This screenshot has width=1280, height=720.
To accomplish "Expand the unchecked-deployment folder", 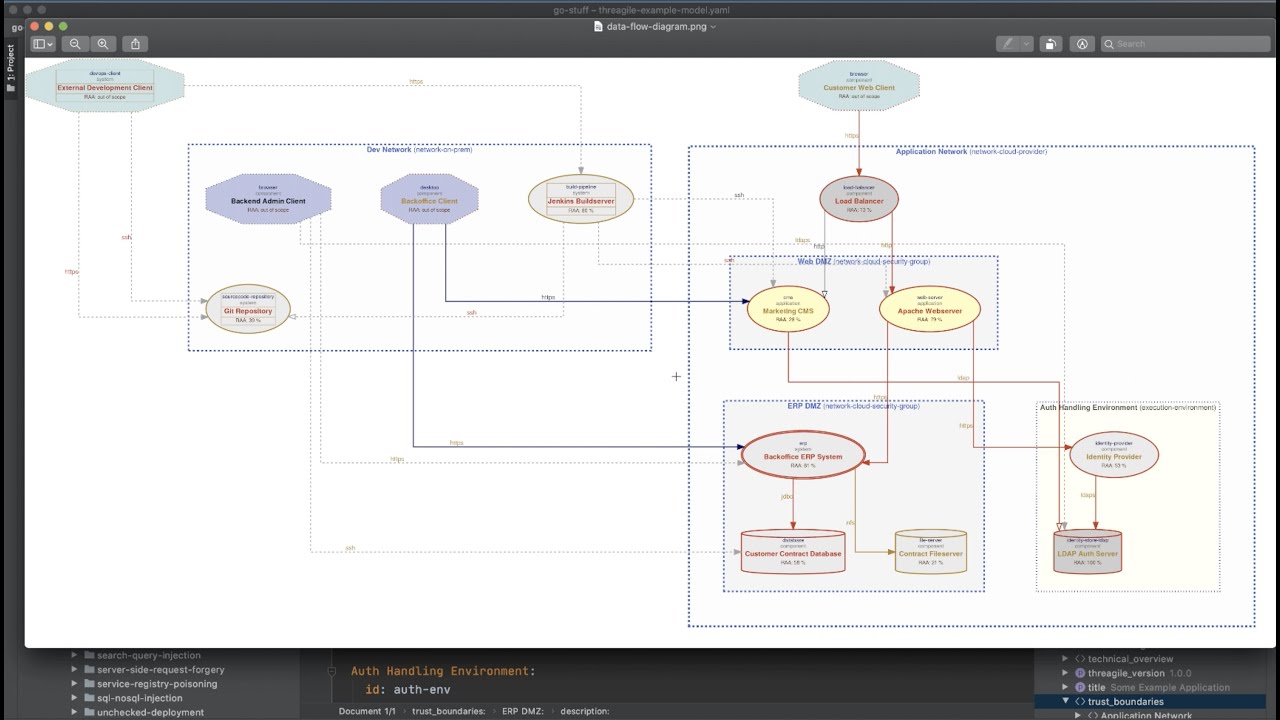I will coord(74,712).
